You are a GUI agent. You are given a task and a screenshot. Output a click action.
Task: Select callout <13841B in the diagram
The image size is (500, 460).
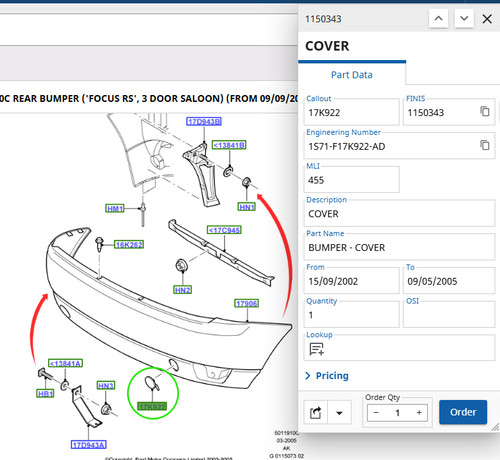point(229,145)
